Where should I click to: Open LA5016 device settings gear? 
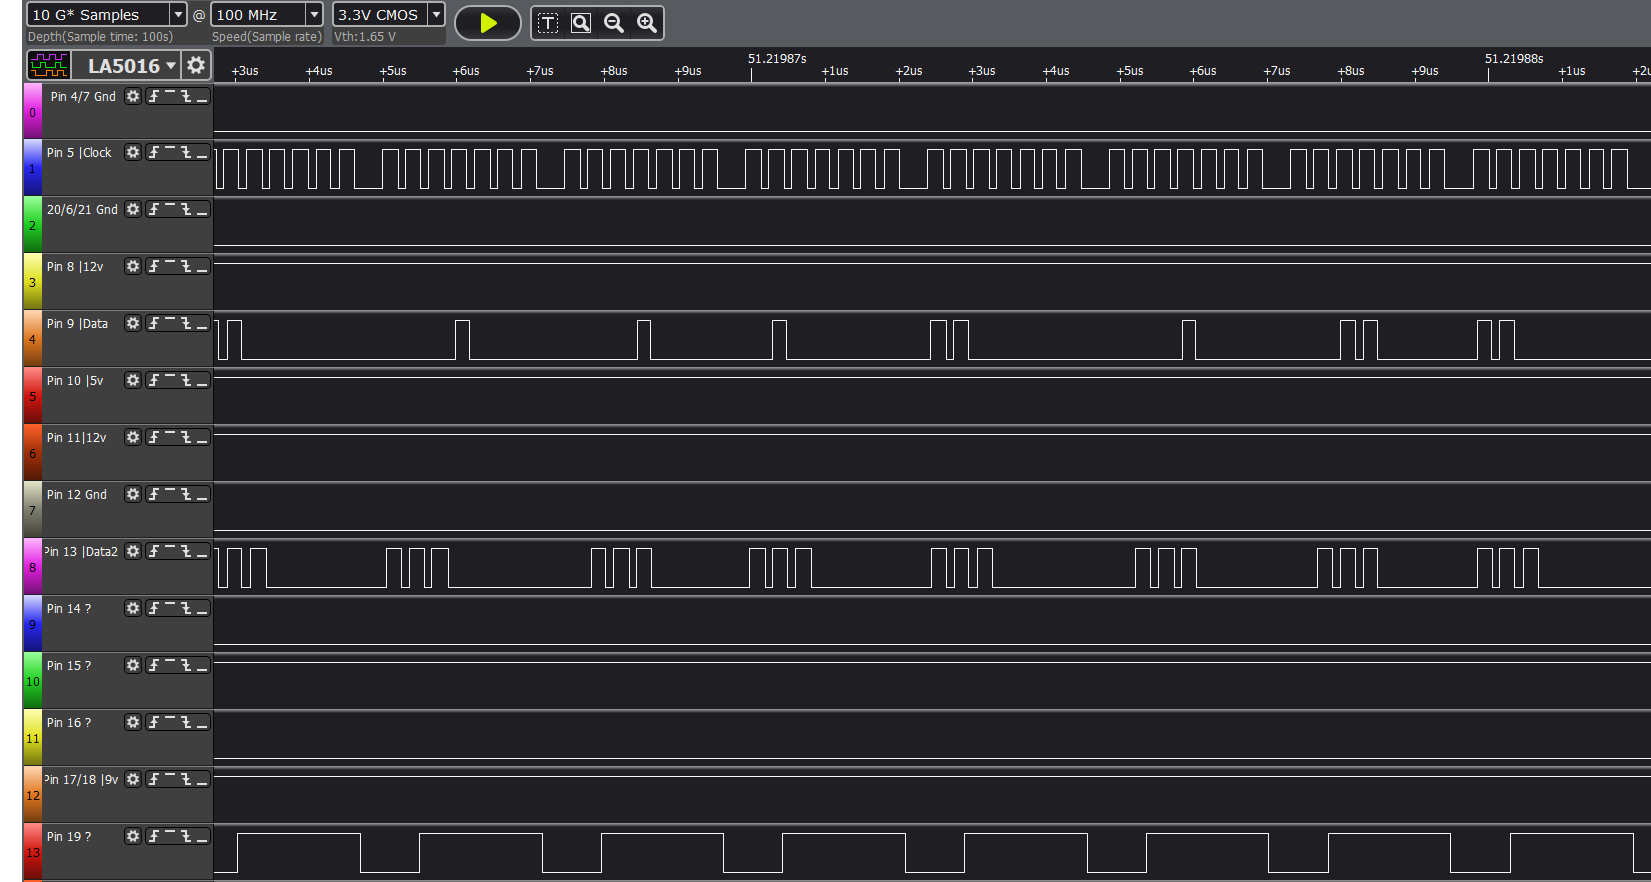click(x=196, y=66)
